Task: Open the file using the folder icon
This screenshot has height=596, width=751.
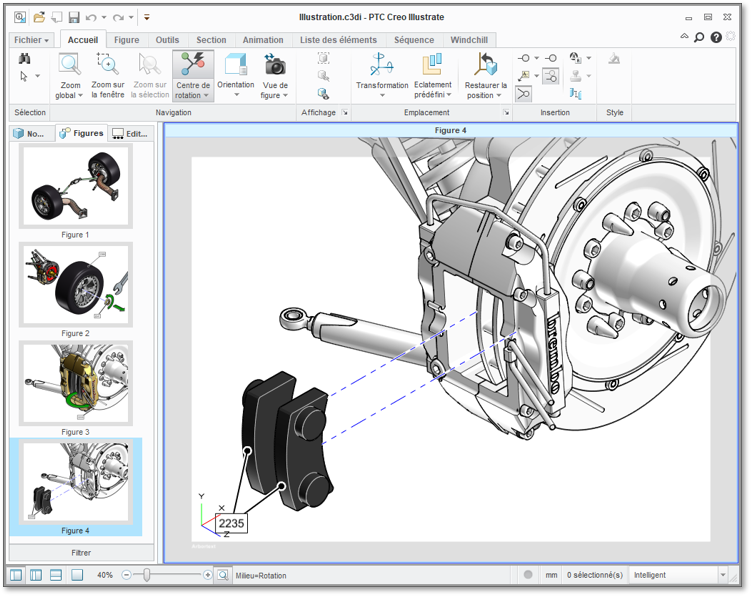Action: coord(39,17)
